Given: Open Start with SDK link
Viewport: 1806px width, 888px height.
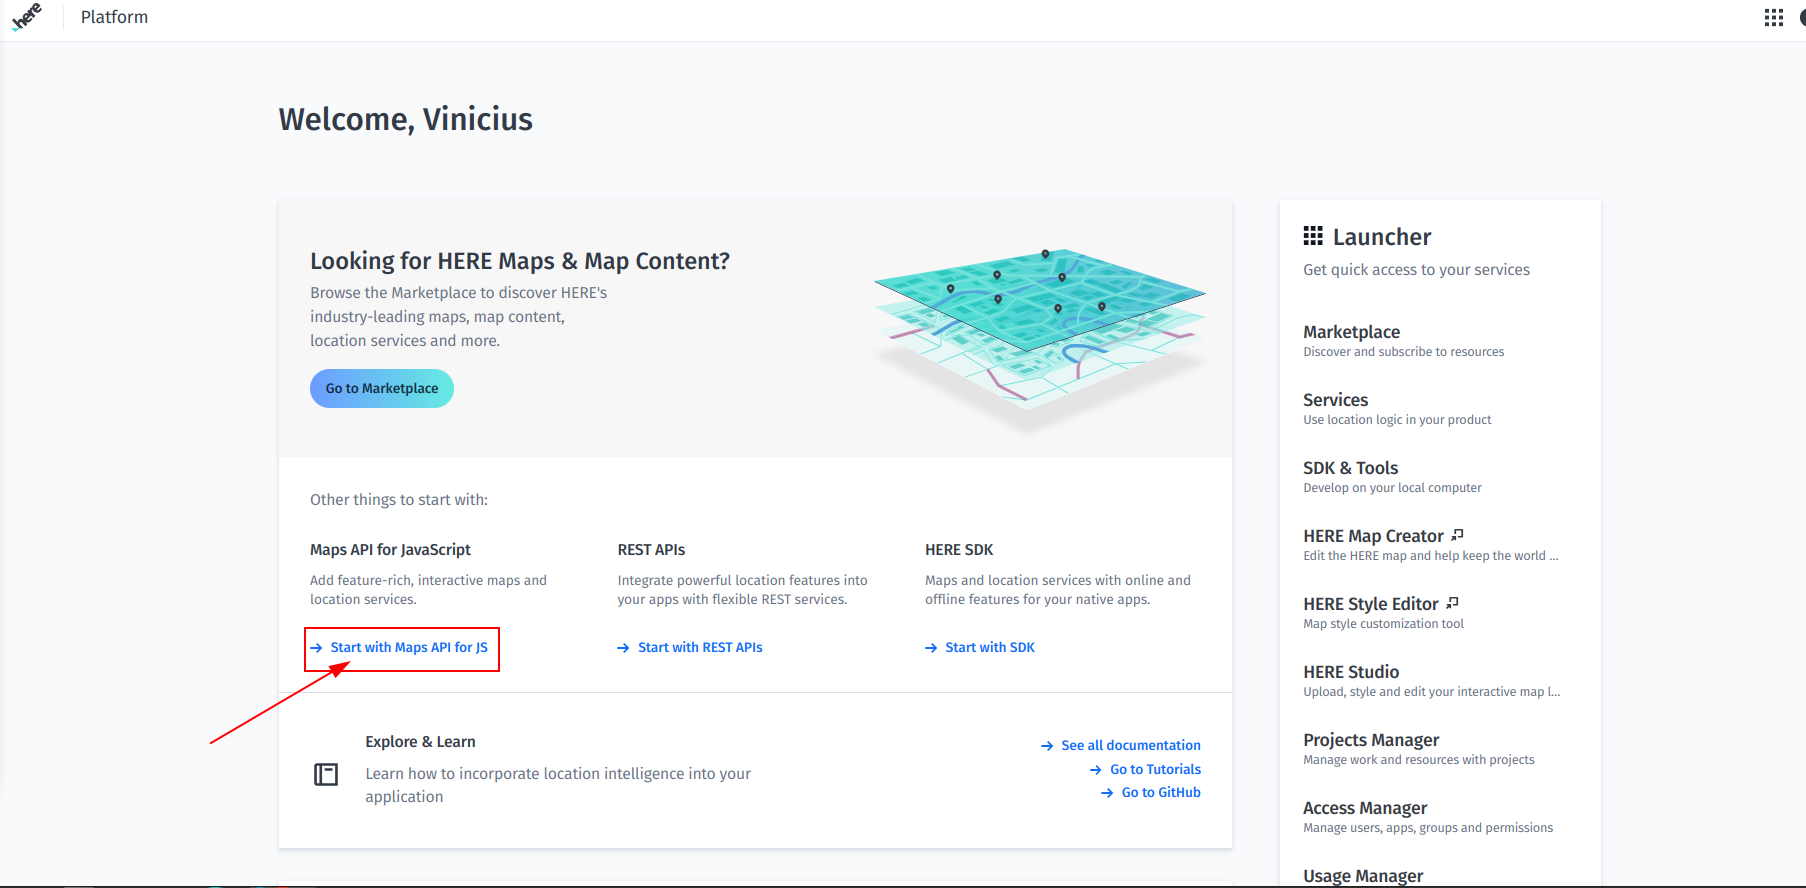Looking at the screenshot, I should (990, 648).
